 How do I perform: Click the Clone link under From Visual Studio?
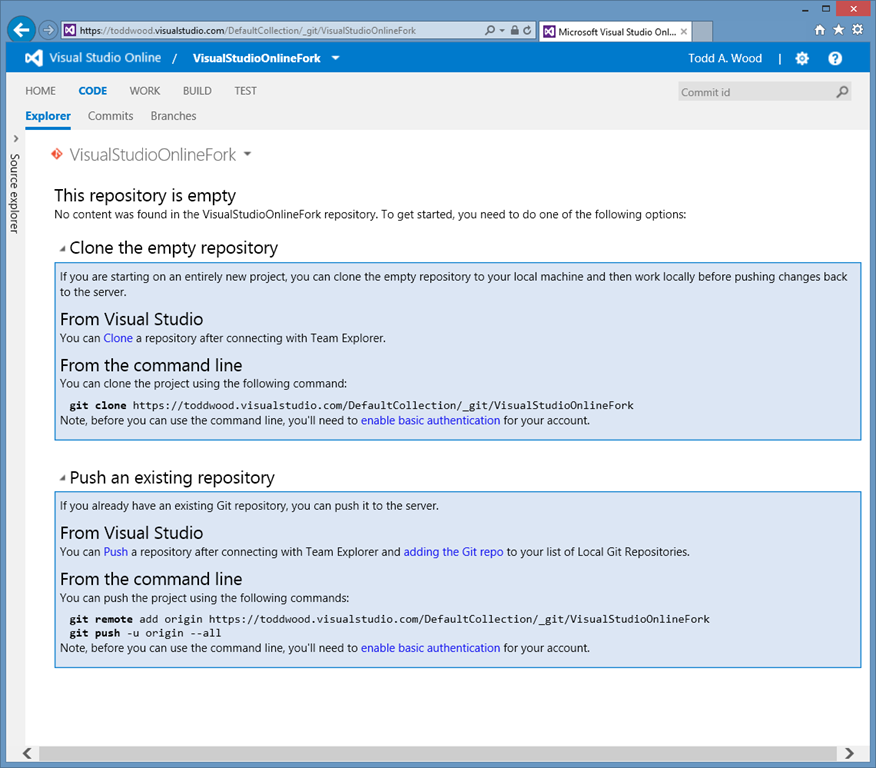coord(118,338)
